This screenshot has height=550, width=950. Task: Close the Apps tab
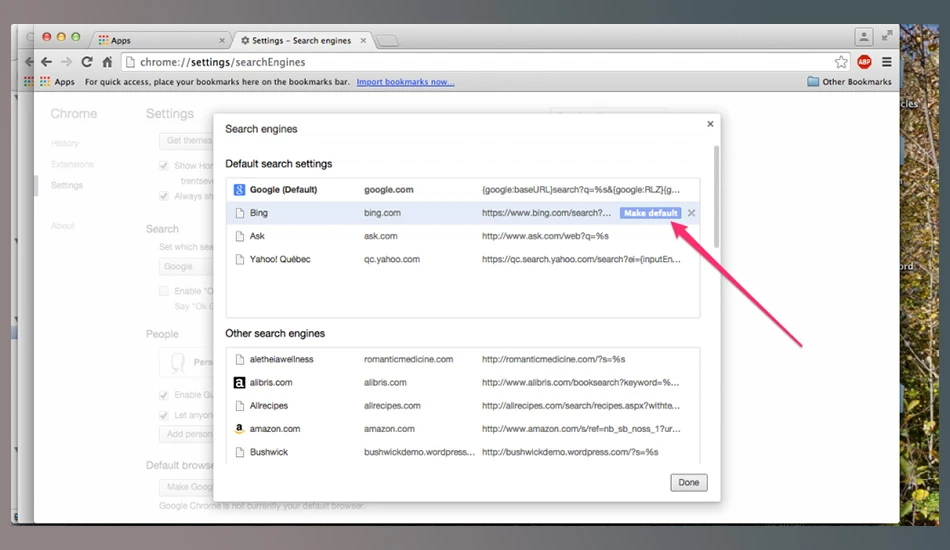222,41
